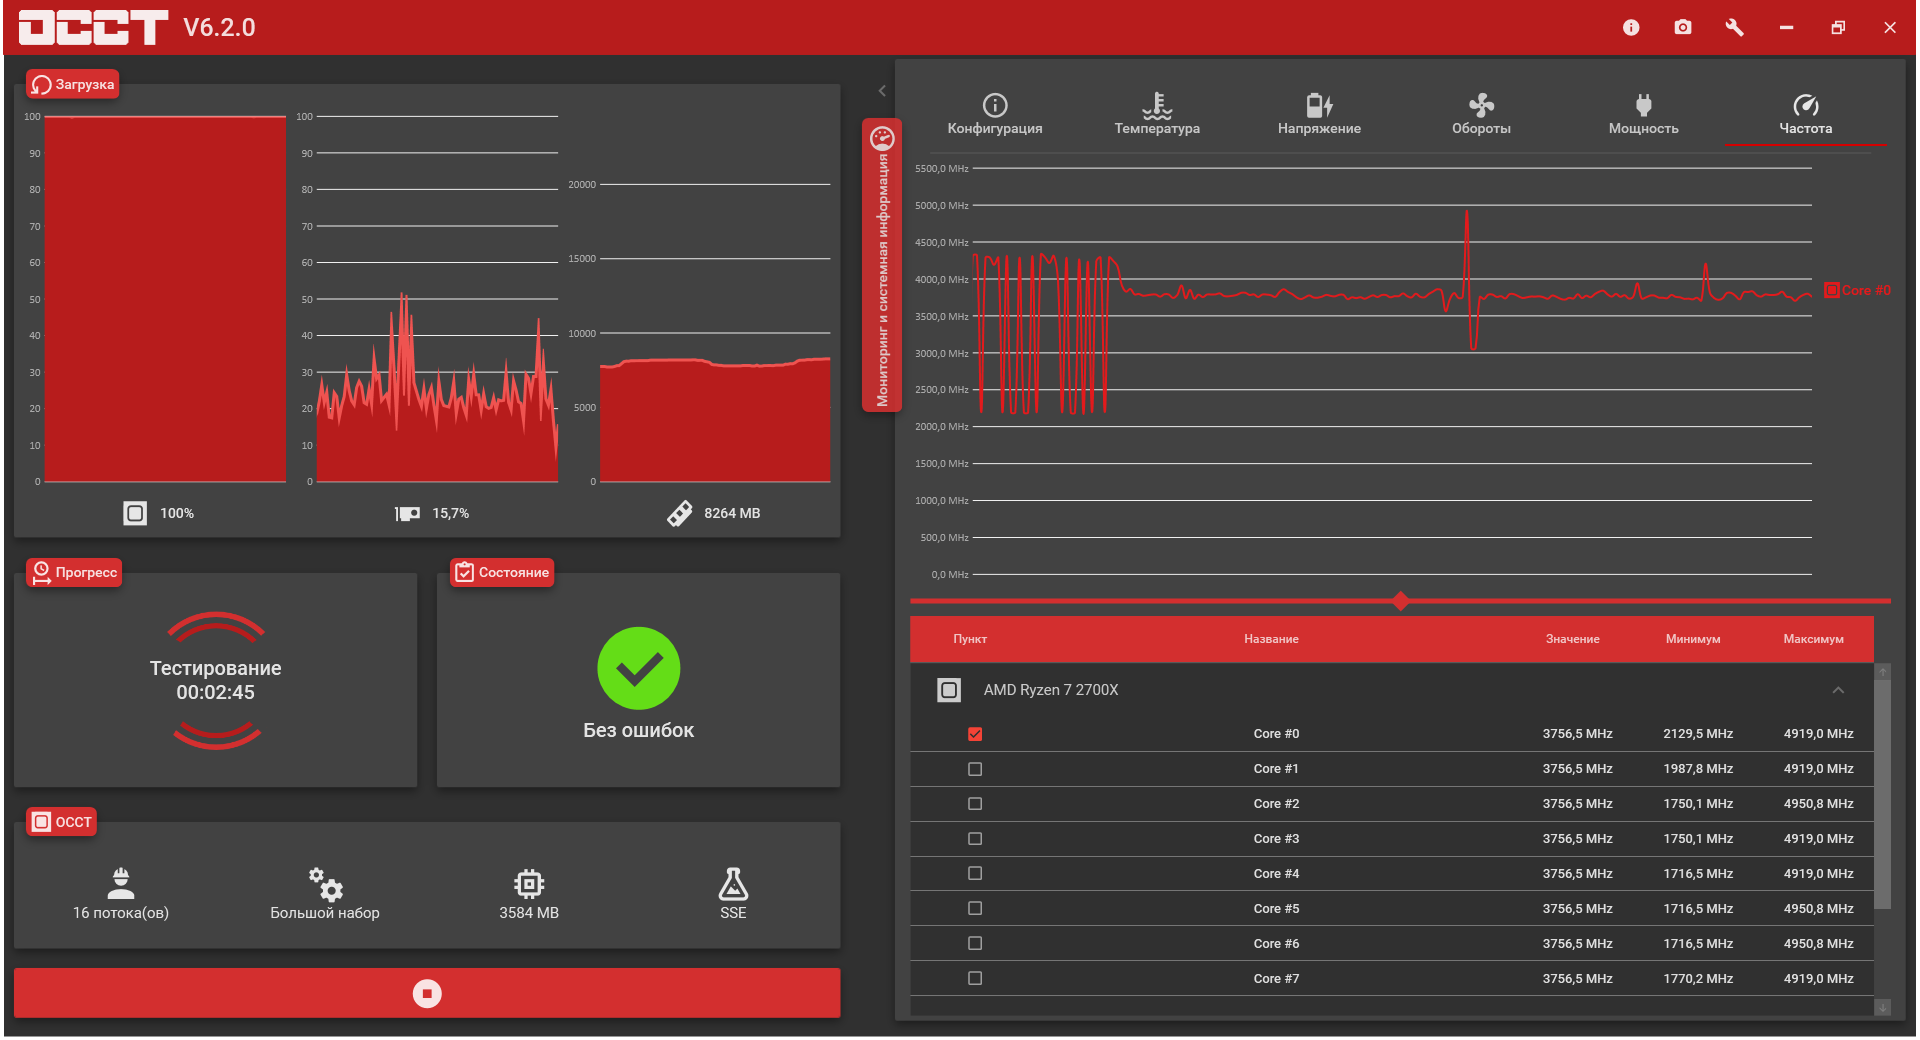Click the Мониторинг и системная информация sidebar button
Screen dimensions: 1920x1040
pyautogui.click(x=882, y=266)
